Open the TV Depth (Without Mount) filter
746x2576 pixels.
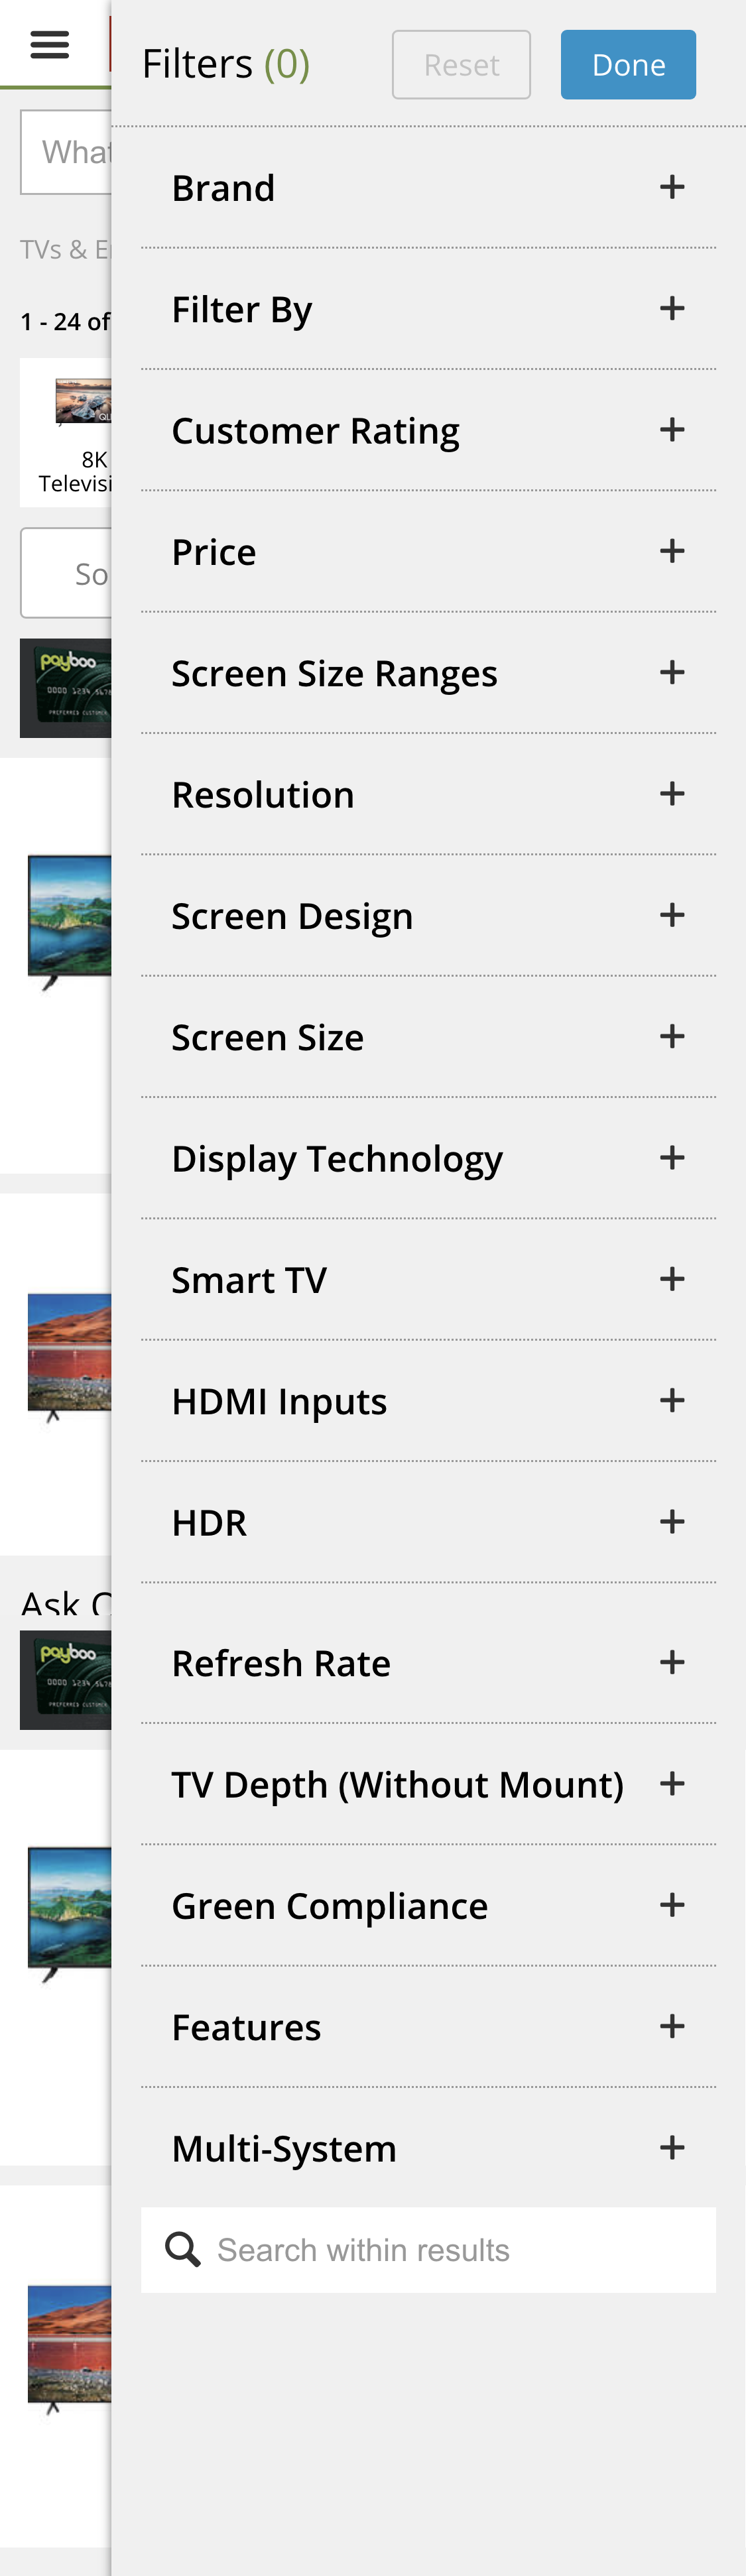click(673, 1782)
